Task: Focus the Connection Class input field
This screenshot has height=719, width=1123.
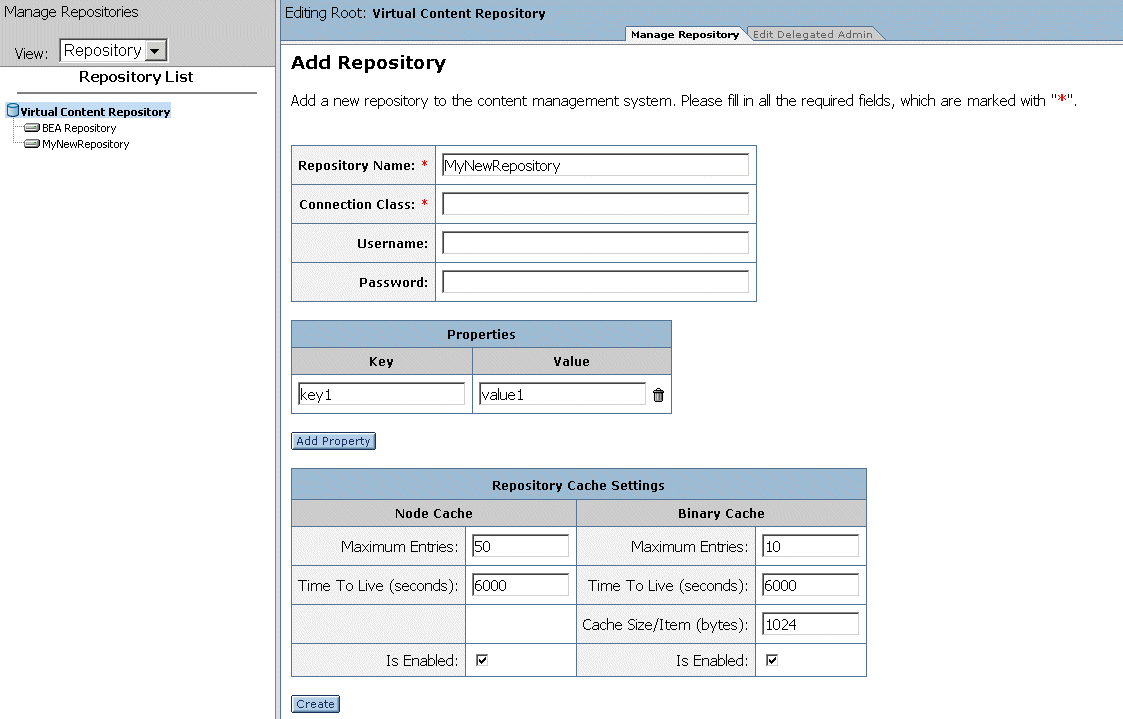Action: click(x=595, y=204)
